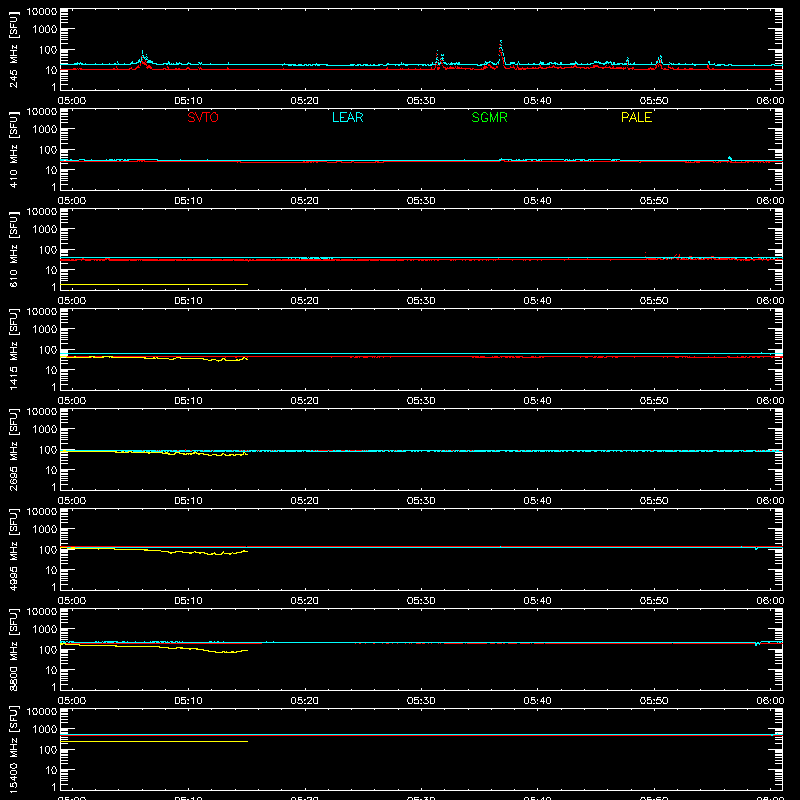
Task: Select the 410 MHz [SFU] axis label
Action: click(x=13, y=149)
